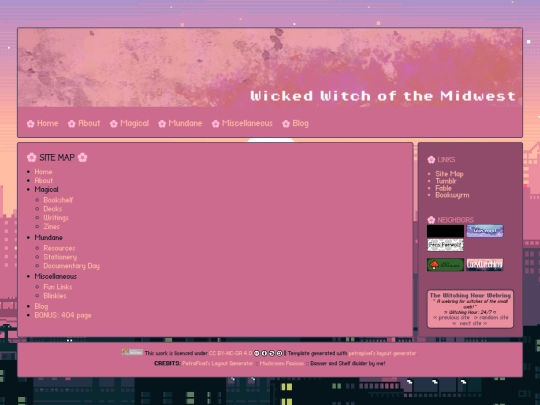Viewport: 540px width, 405px height.
Task: Open the Fern Fenwolf neighbor badge
Action: (445, 245)
